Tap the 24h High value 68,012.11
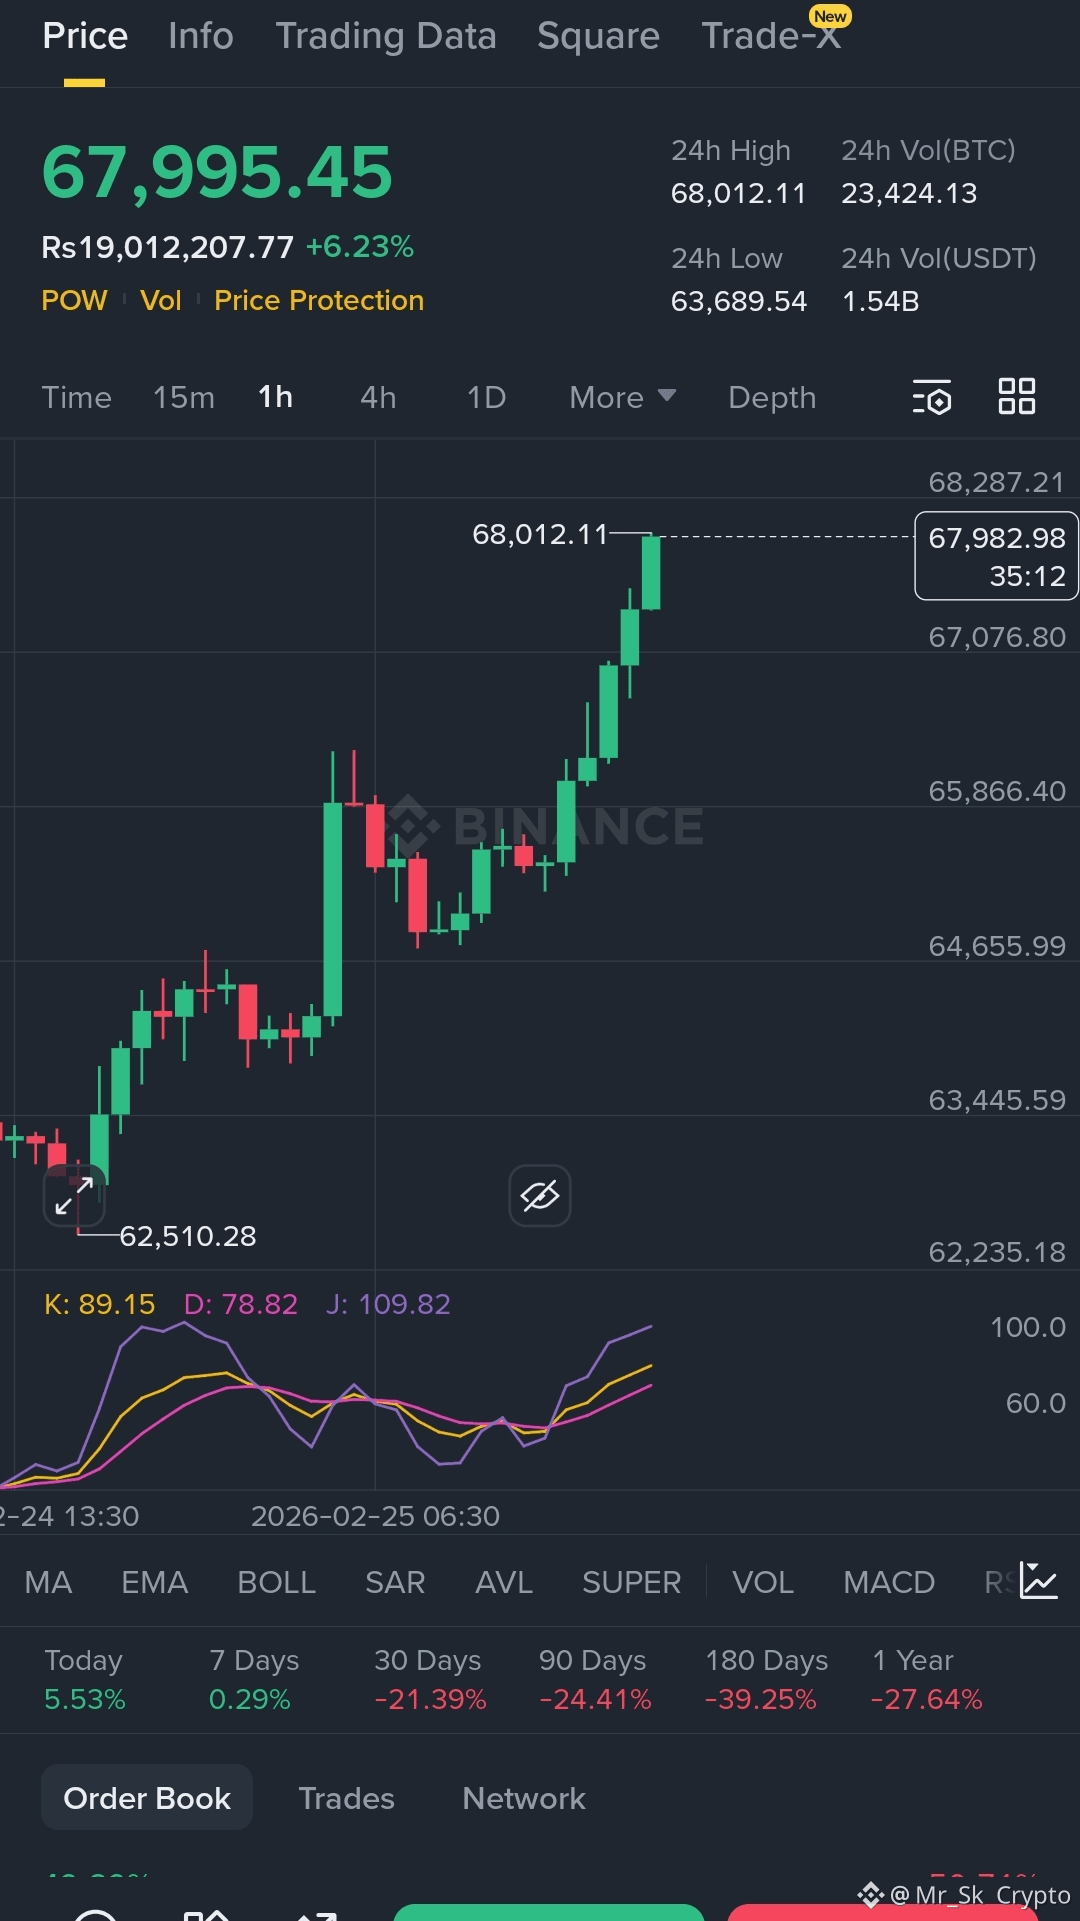Image resolution: width=1080 pixels, height=1921 pixels. point(739,193)
